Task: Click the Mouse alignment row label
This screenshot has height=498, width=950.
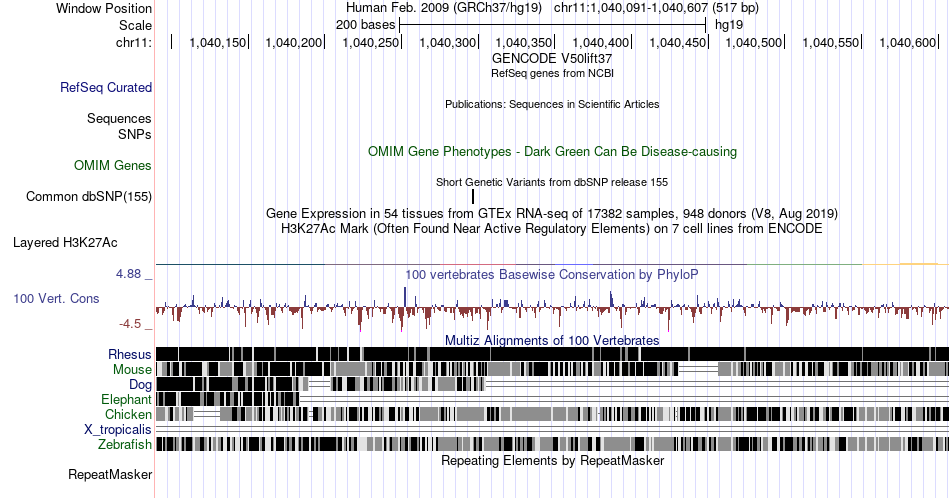Action: (132, 370)
